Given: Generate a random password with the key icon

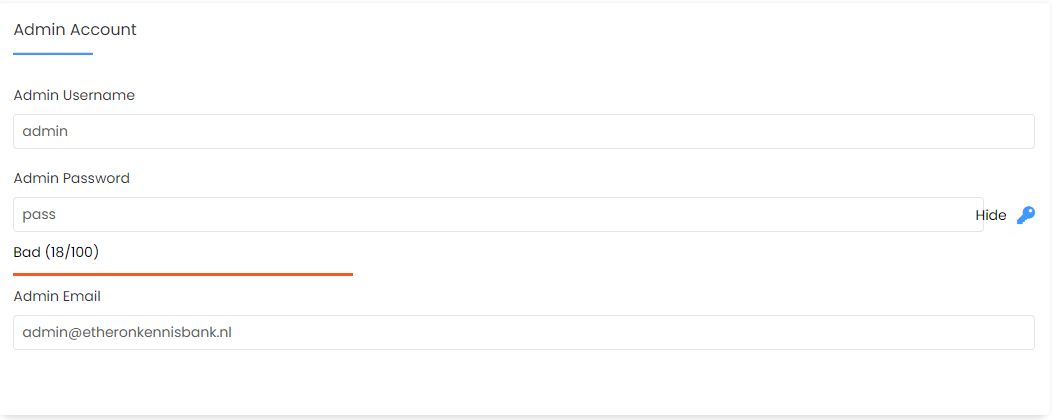Looking at the screenshot, I should click(1026, 215).
